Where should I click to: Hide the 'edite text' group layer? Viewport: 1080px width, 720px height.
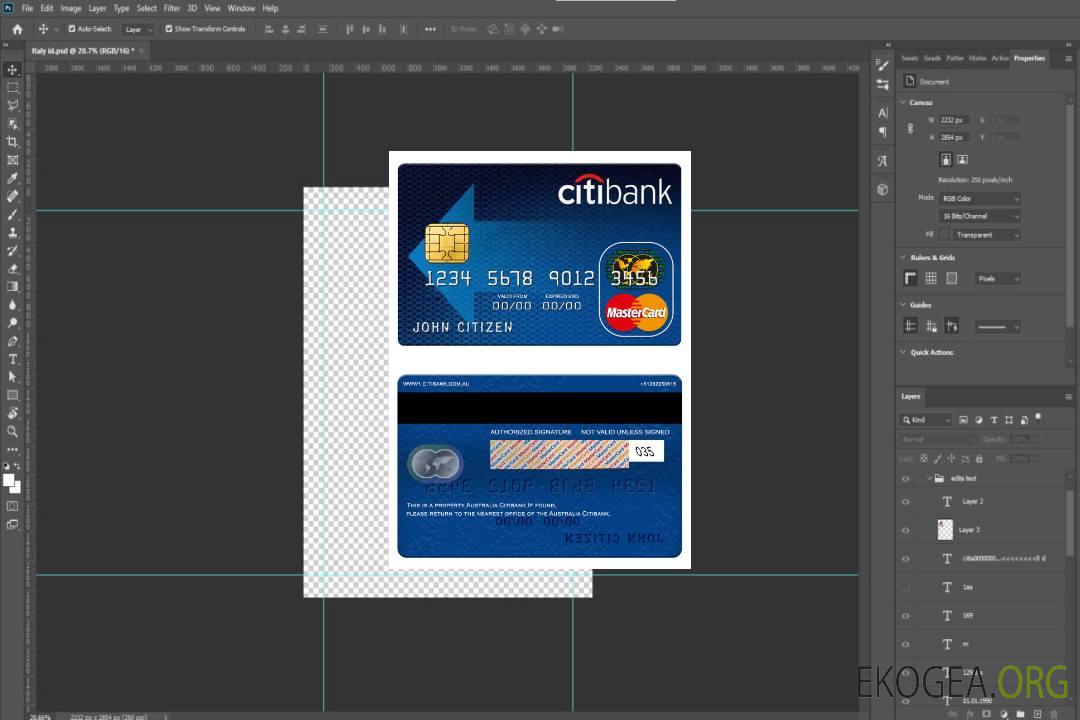[x=906, y=479]
